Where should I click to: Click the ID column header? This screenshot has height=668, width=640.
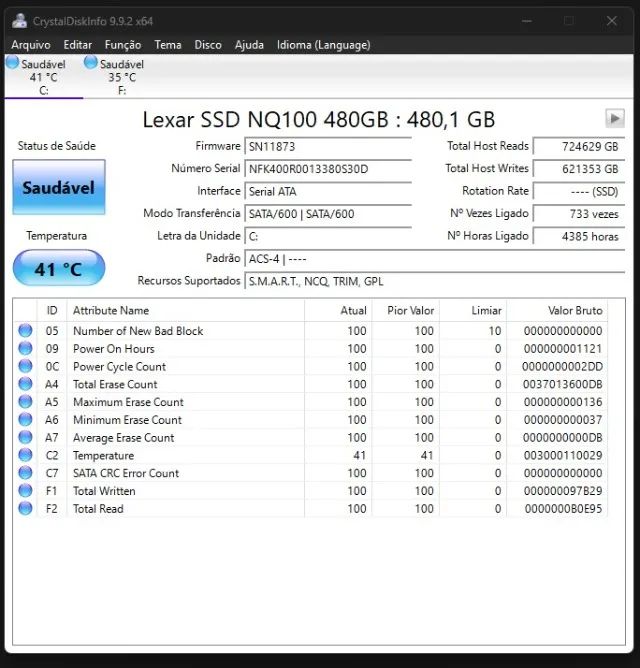(52, 311)
